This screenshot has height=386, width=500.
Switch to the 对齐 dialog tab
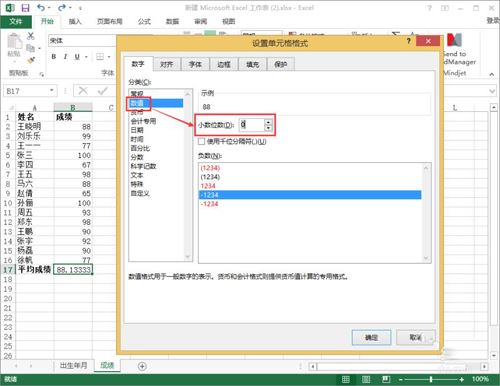click(166, 64)
